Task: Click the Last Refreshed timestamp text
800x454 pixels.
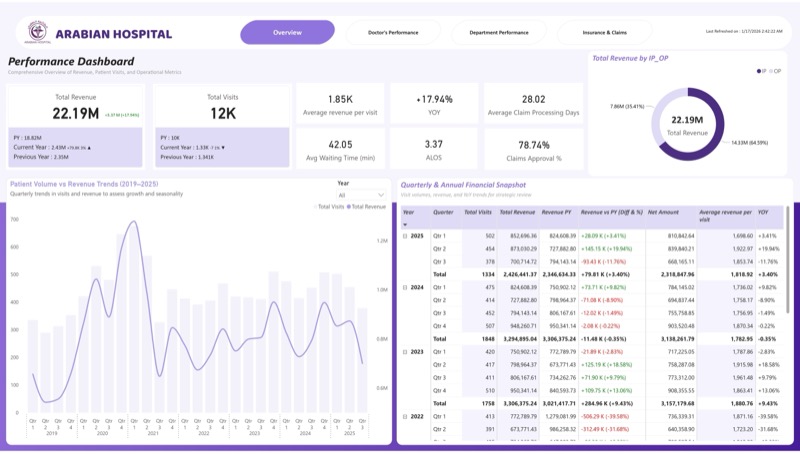Action: coord(744,31)
